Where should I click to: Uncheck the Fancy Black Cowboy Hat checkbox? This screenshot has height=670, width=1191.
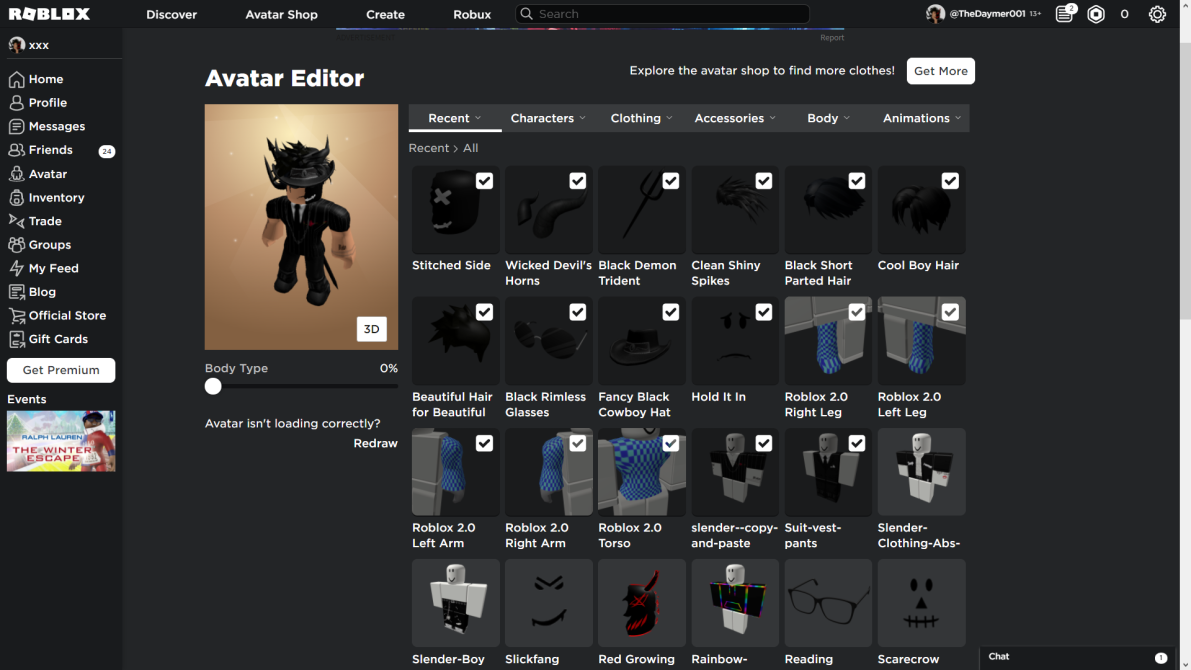671,312
